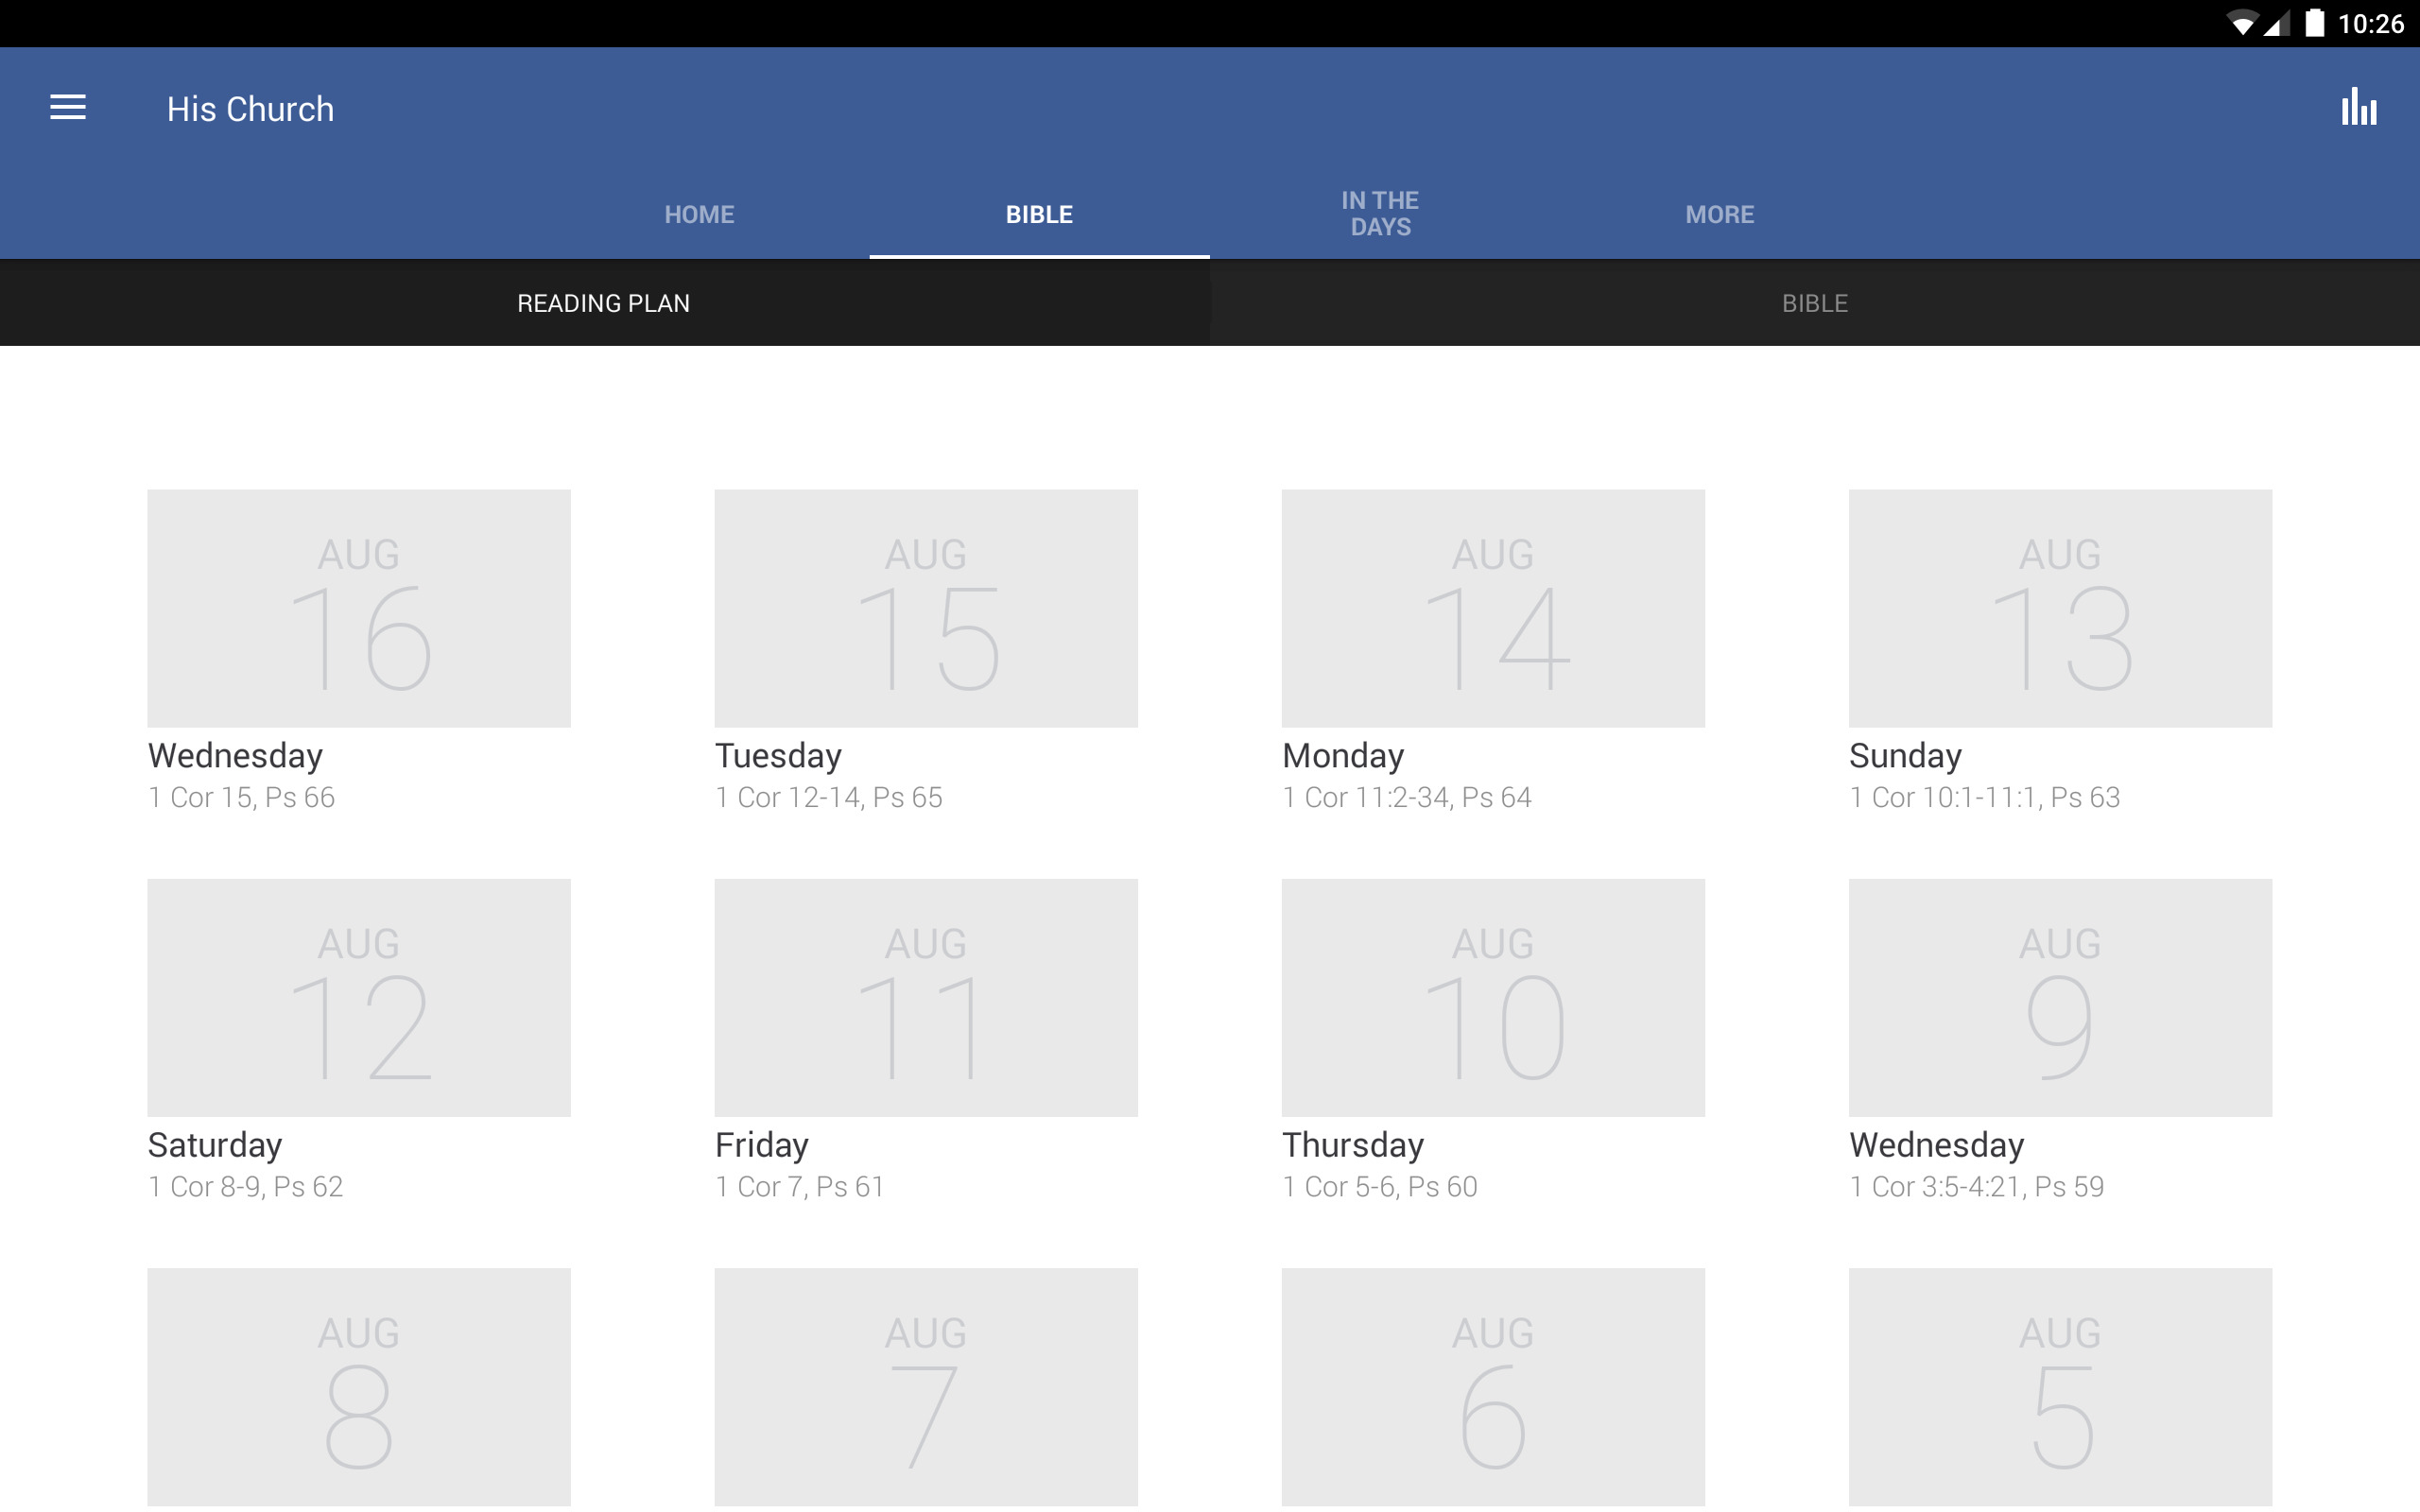Open the Aug 9 Wednesday reading
The width and height of the screenshot is (2420, 1512).
click(x=2060, y=997)
